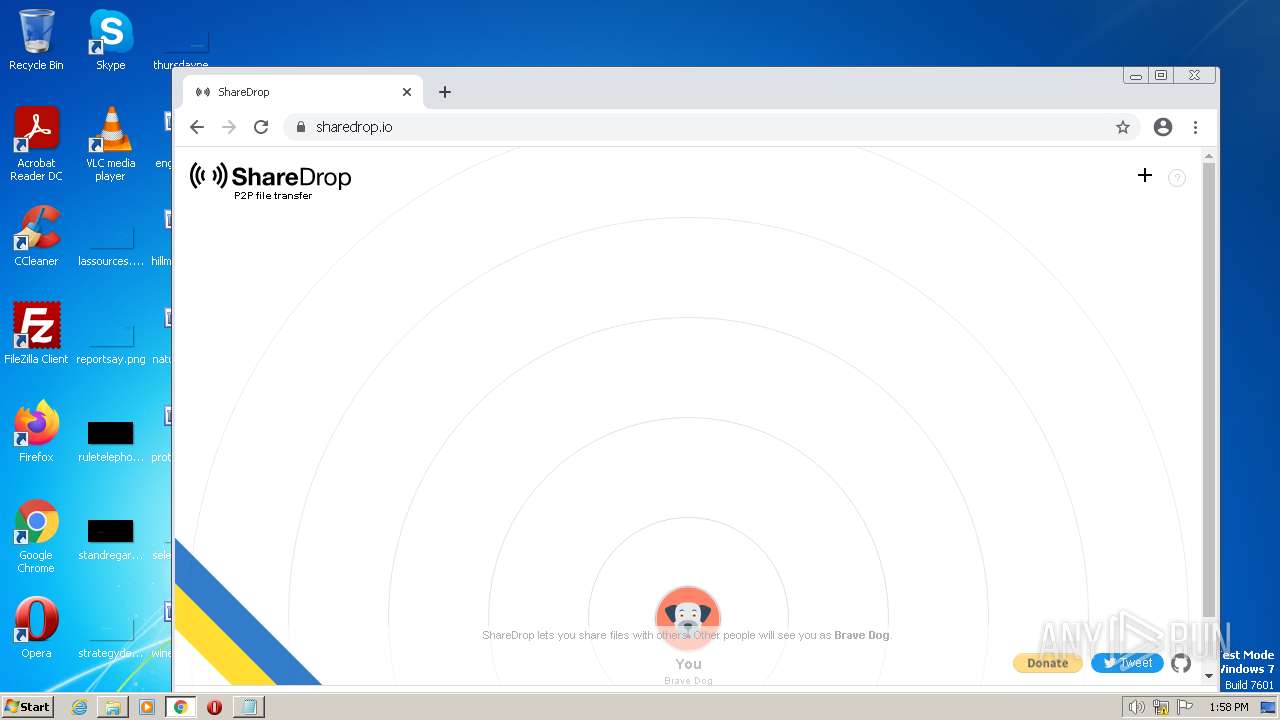Close the ShareDrop tab

[407, 92]
